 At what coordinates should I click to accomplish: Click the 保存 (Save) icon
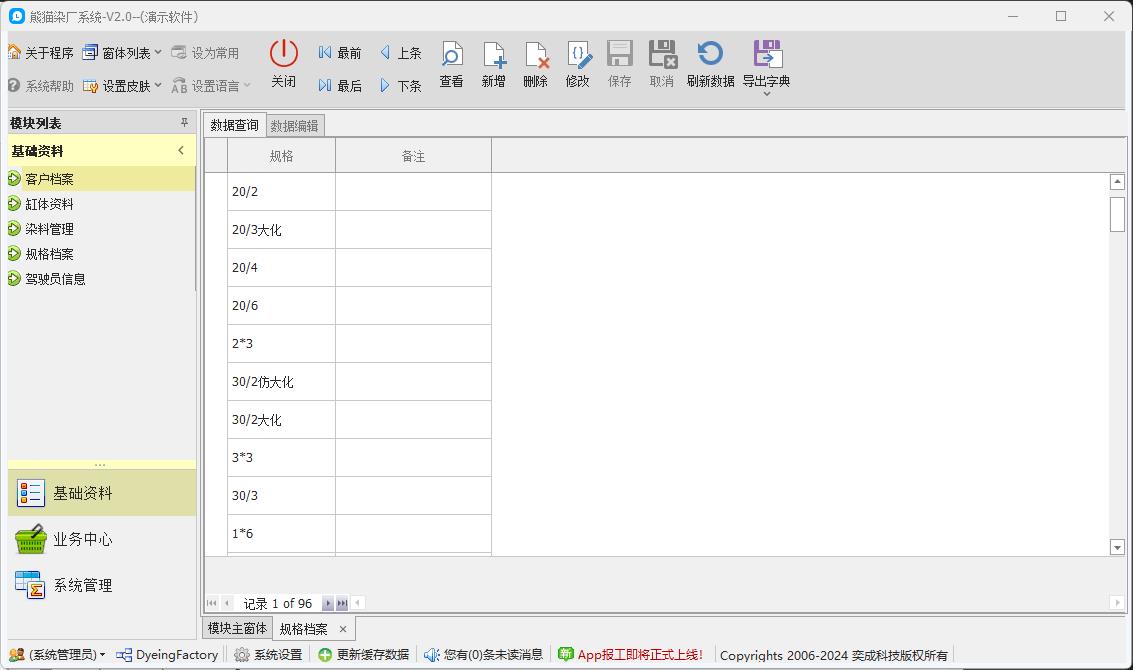click(x=619, y=63)
